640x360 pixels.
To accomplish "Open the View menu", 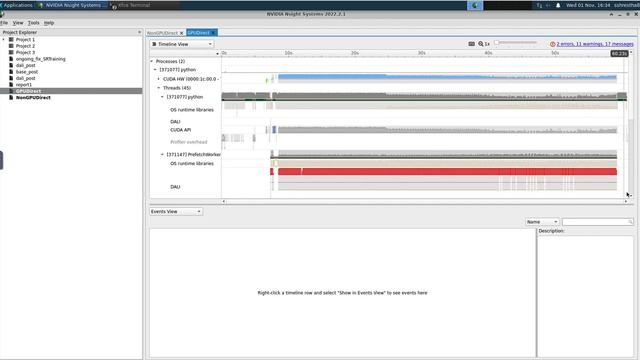I will click(x=18, y=23).
